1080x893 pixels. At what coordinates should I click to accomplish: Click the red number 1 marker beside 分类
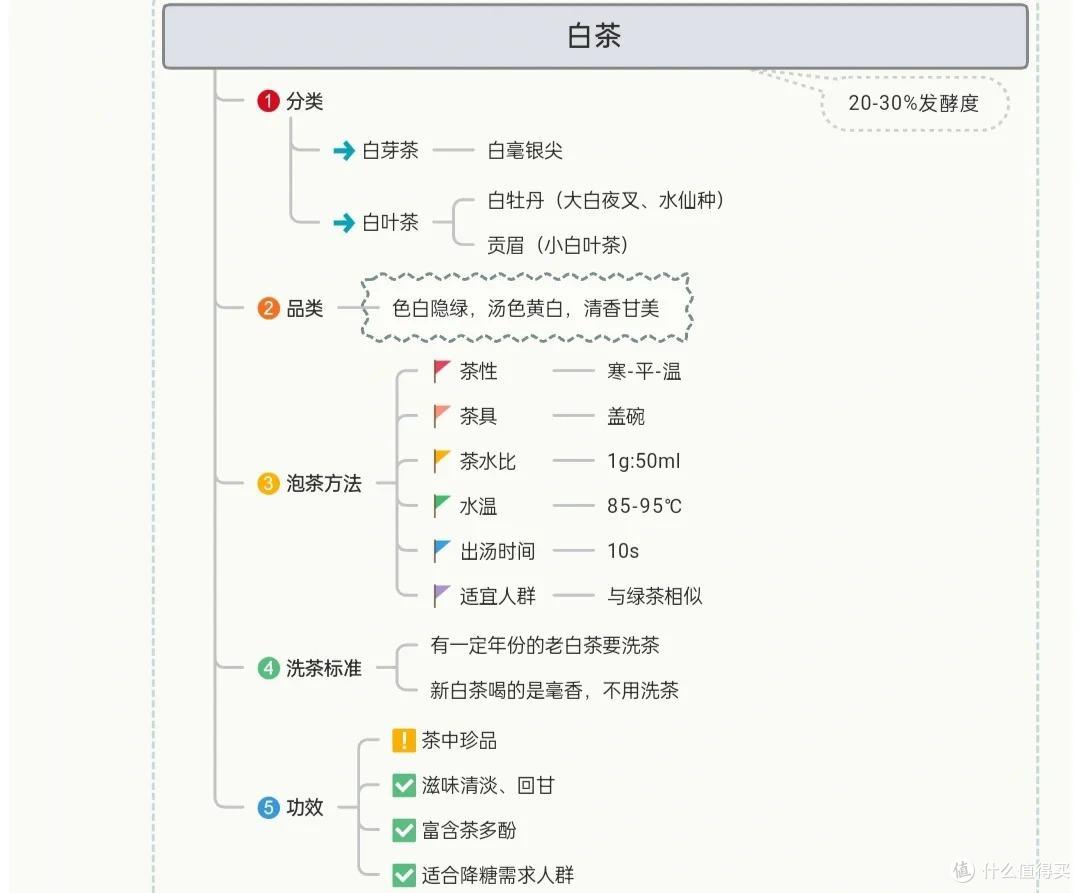pyautogui.click(x=268, y=101)
